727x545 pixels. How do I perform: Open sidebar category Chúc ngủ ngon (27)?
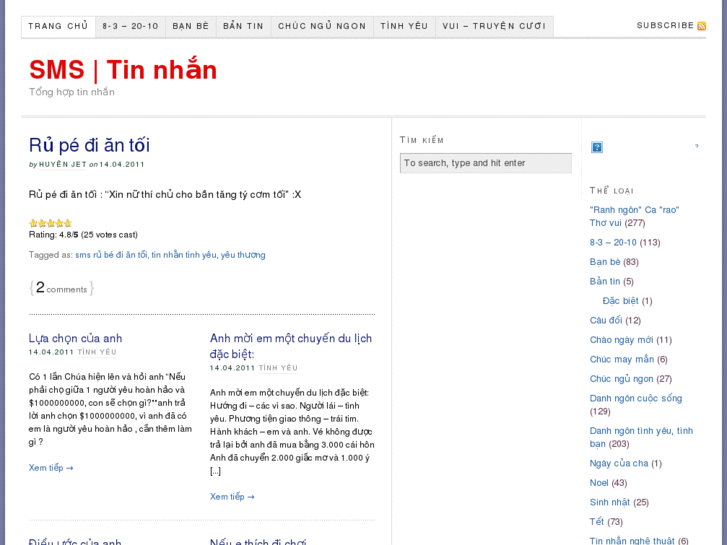[621, 378]
